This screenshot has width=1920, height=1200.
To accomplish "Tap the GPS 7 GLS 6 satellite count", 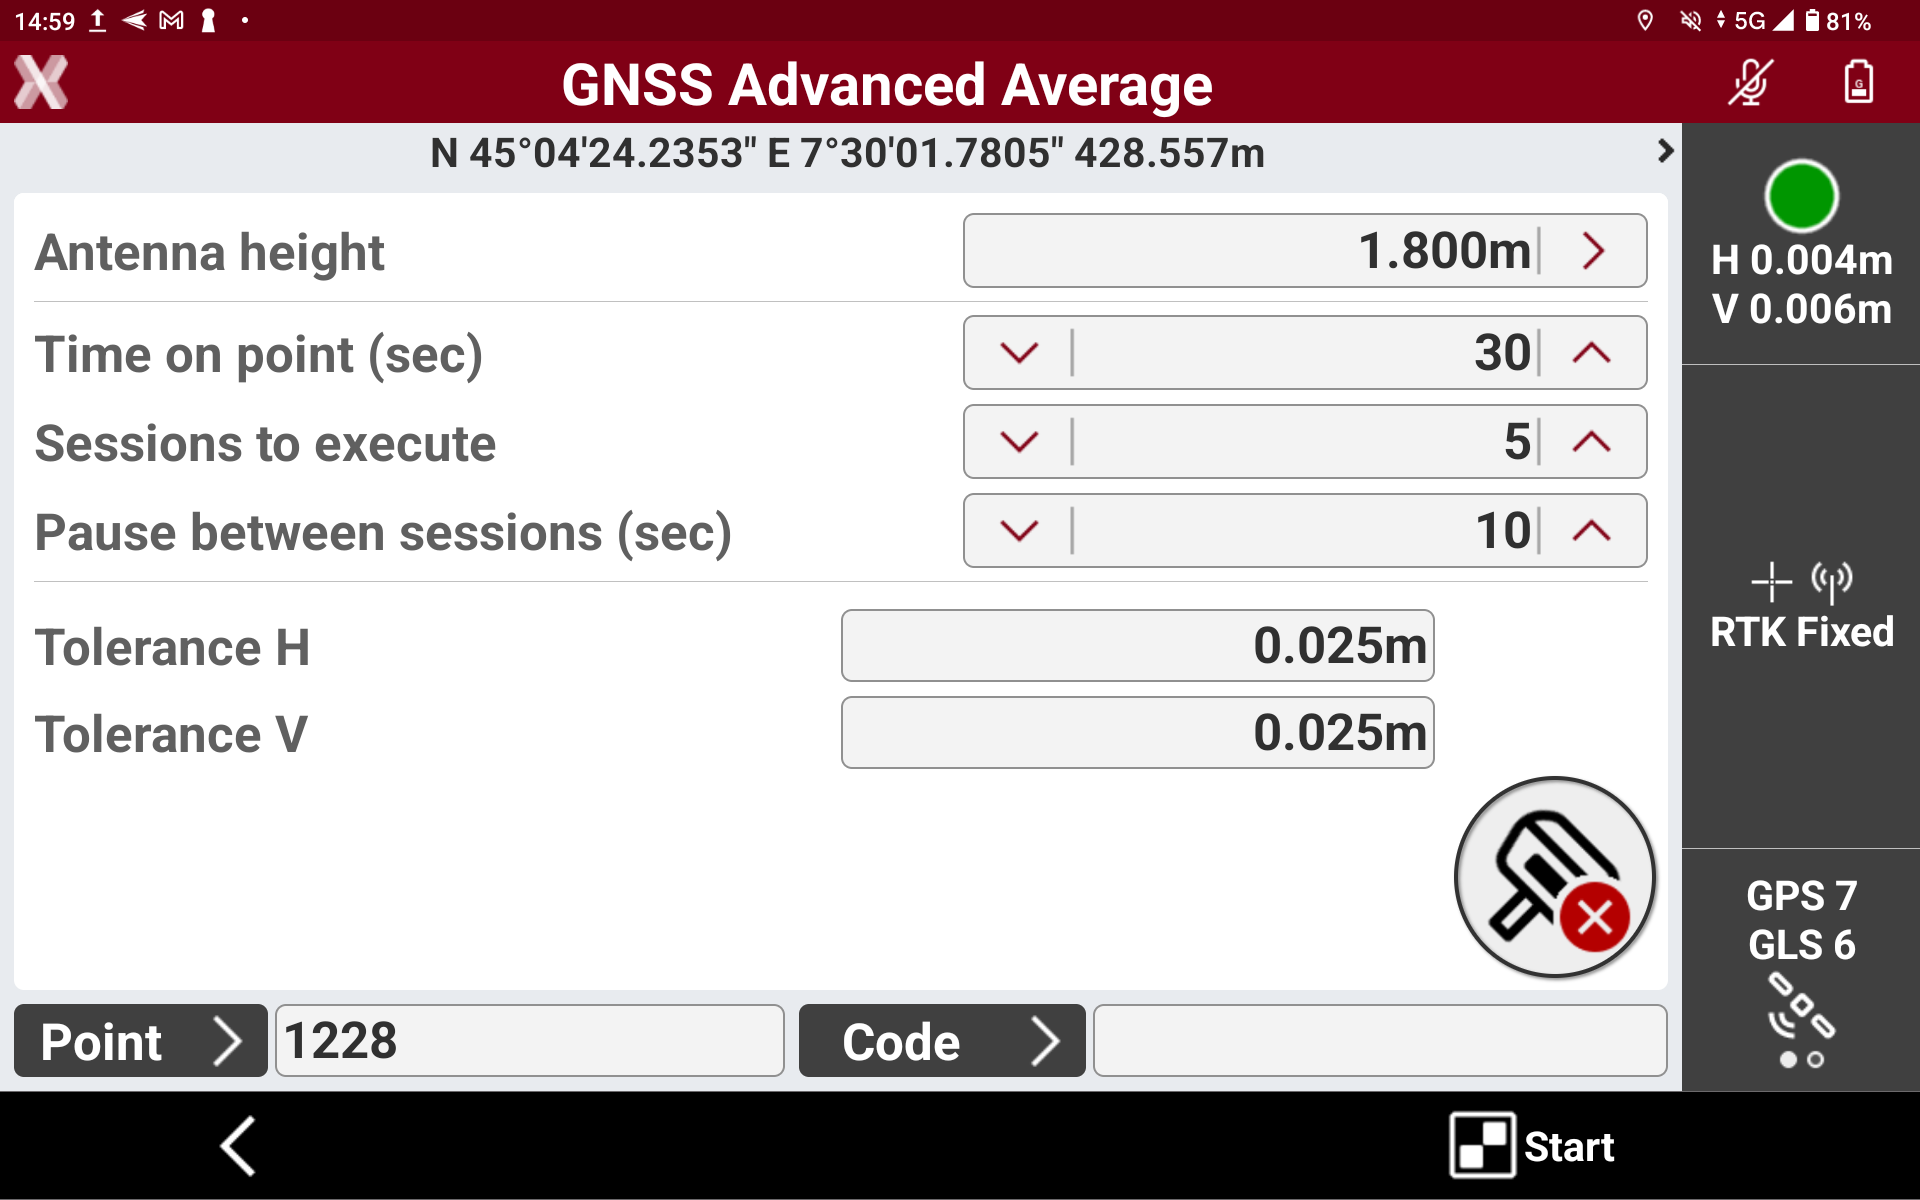I will 1801,920.
